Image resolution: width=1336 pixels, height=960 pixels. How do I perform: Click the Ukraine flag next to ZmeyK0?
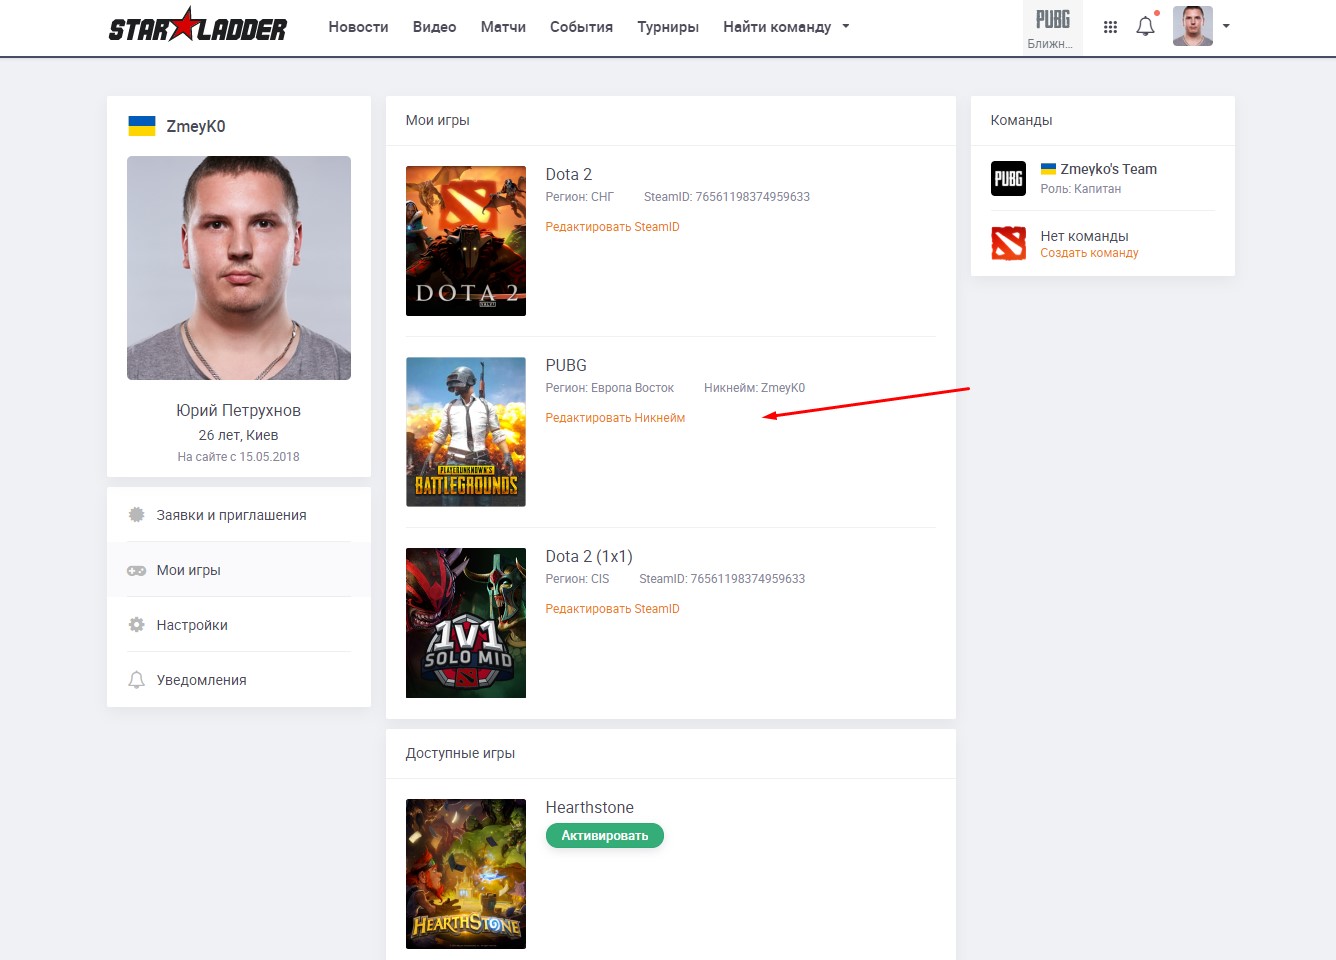coord(141,126)
